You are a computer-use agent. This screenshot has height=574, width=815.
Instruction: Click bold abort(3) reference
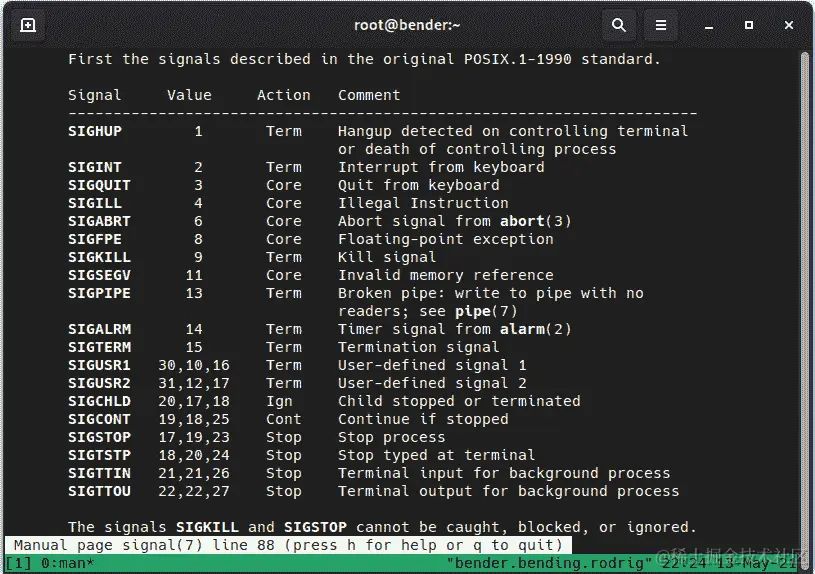point(535,221)
